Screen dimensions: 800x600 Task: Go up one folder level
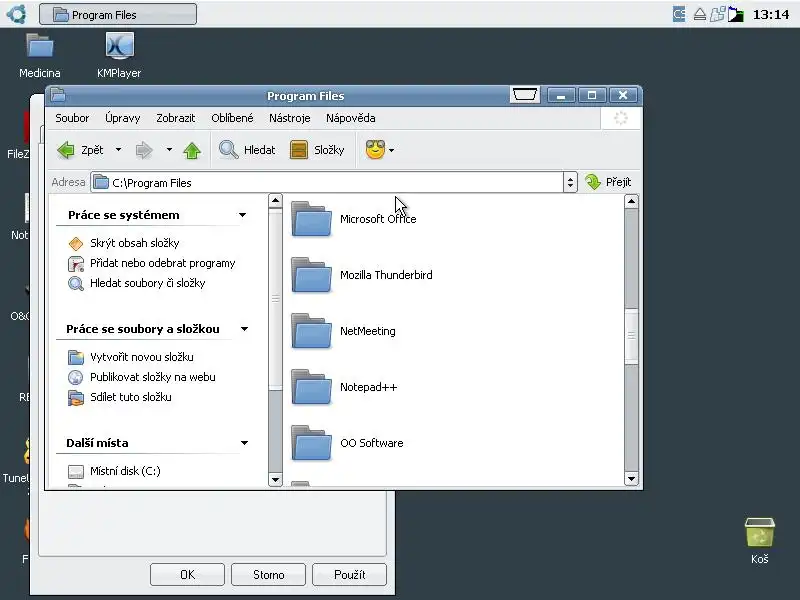[192, 151]
